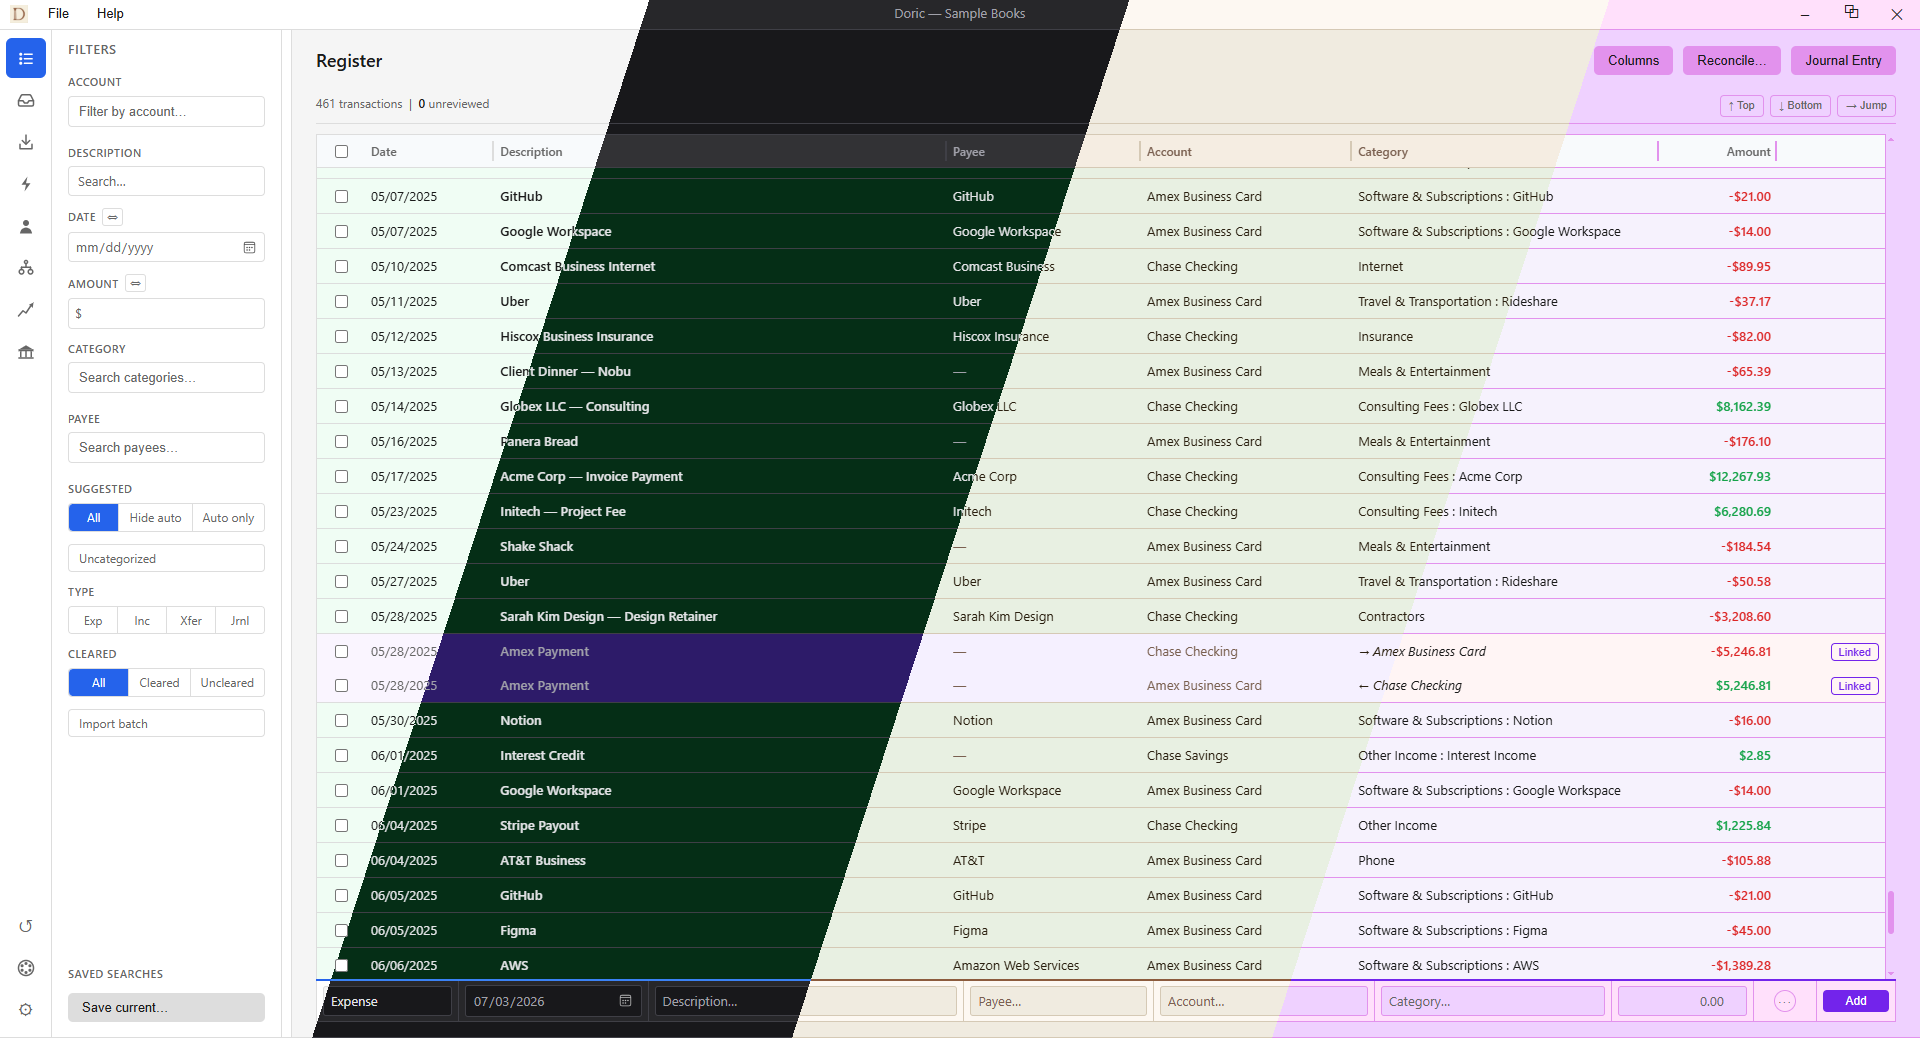Select the Uncleared filter tab
Image resolution: width=1920 pixels, height=1038 pixels.
tap(227, 683)
